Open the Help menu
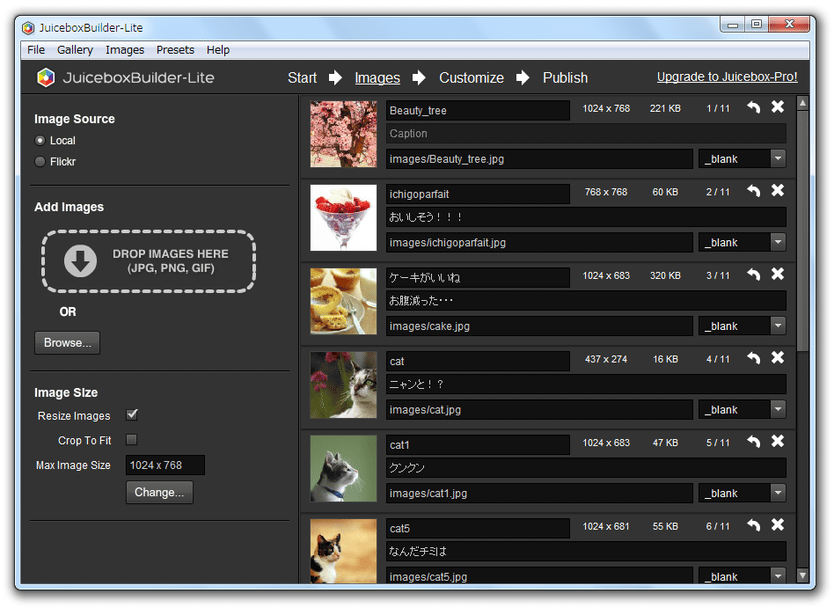Screen dimensions: 834x608 [218, 50]
